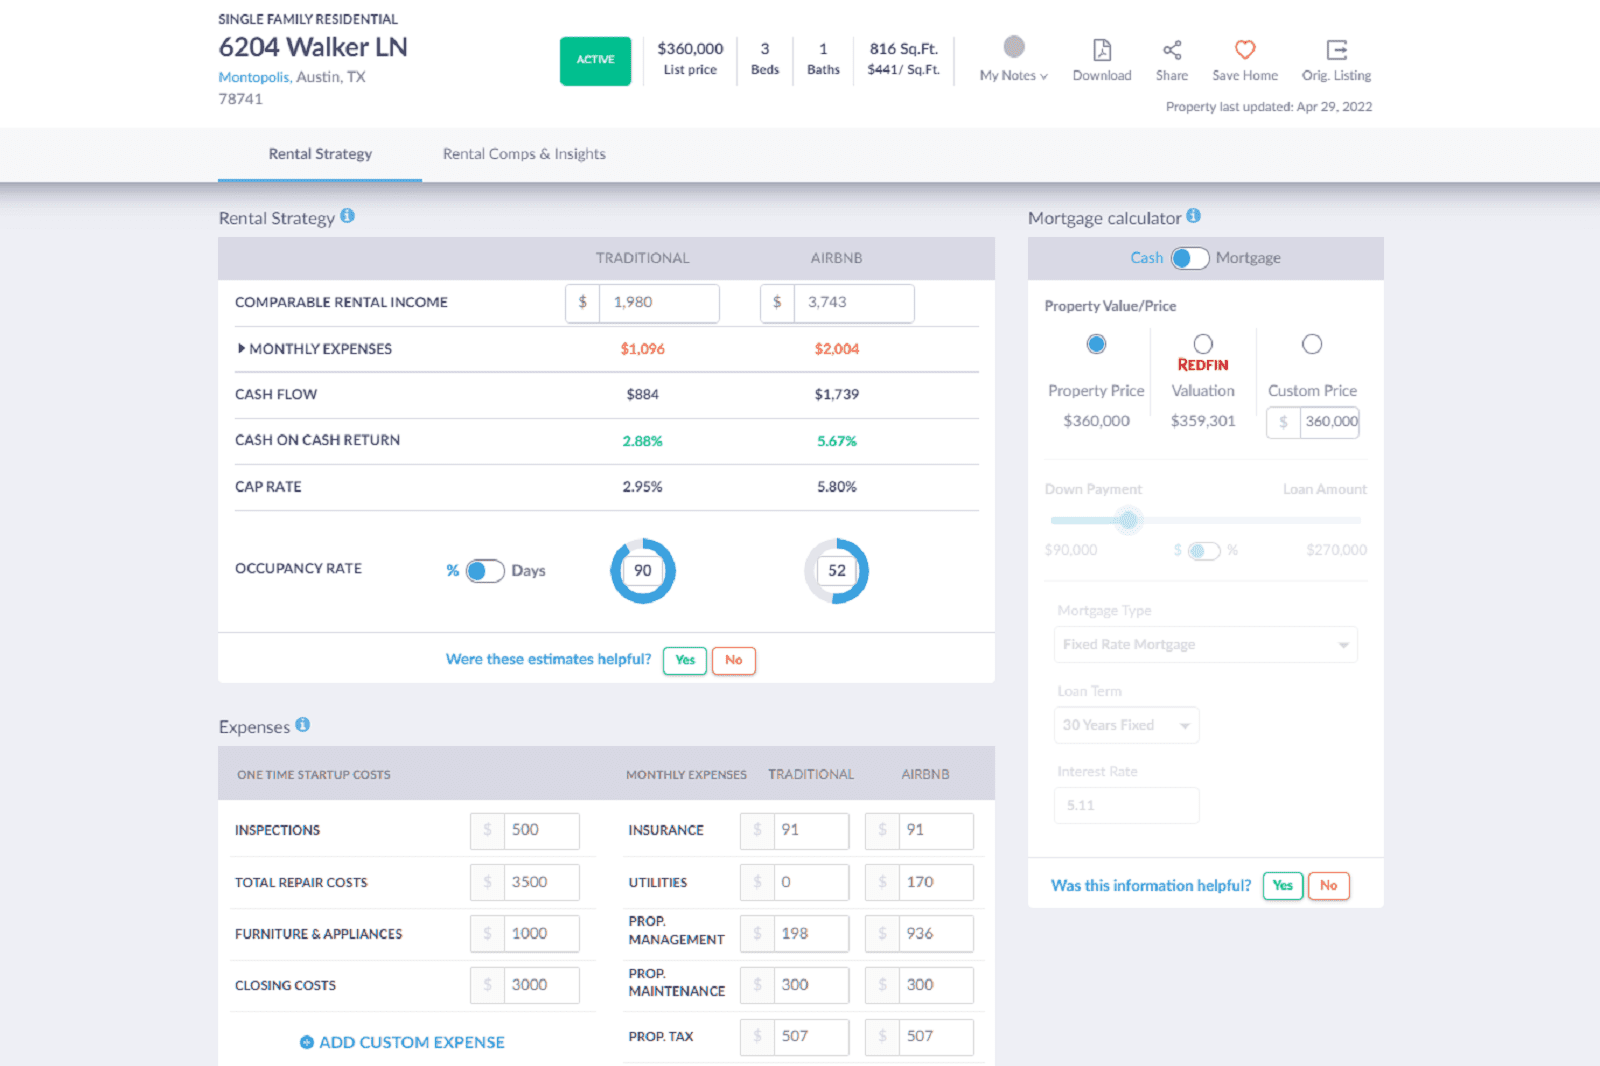
Task: Click the Add Custom Expense plus icon
Action: click(x=307, y=1042)
